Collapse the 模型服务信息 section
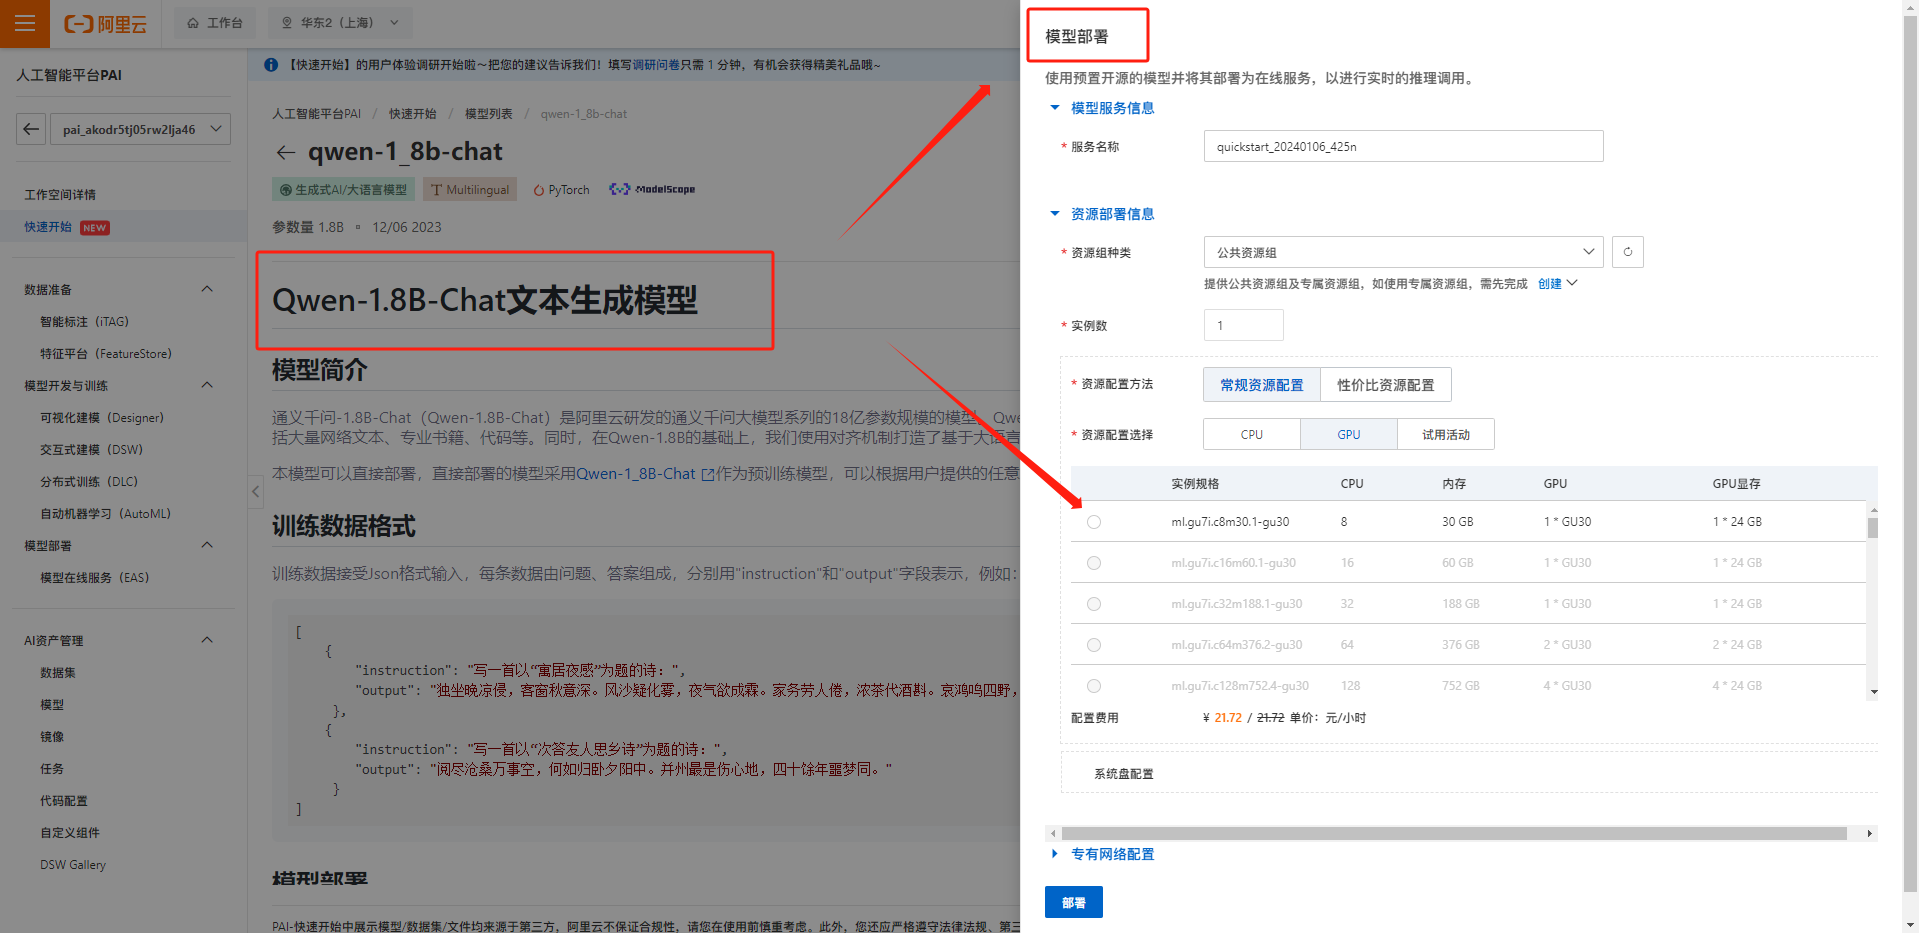Screen dimensions: 1919x933 point(1102,108)
